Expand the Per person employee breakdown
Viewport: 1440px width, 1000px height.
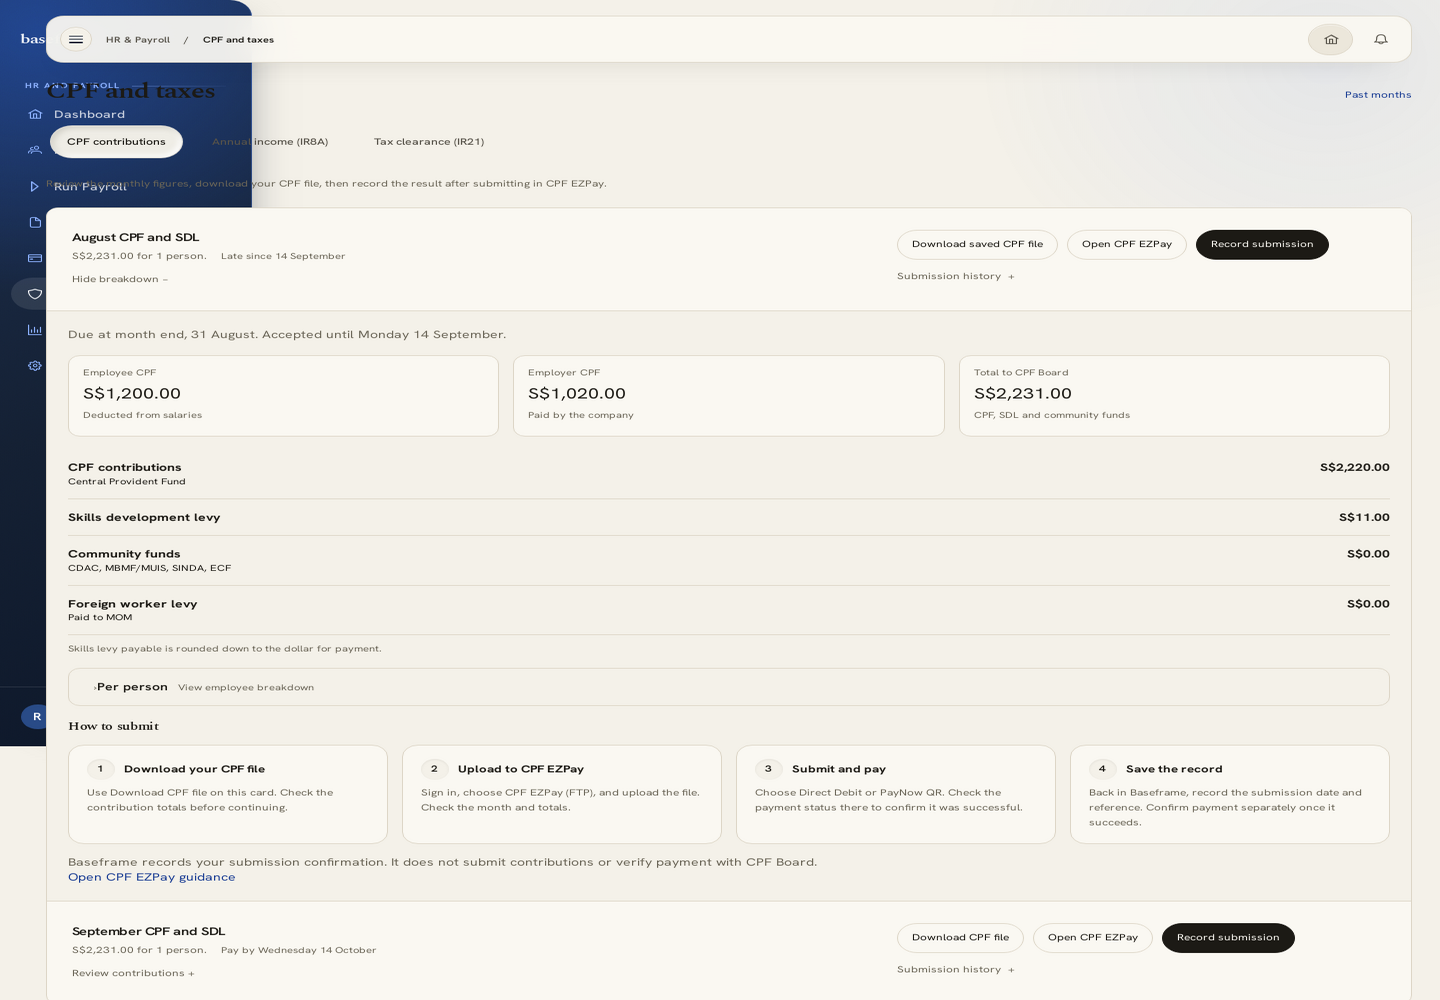729,687
